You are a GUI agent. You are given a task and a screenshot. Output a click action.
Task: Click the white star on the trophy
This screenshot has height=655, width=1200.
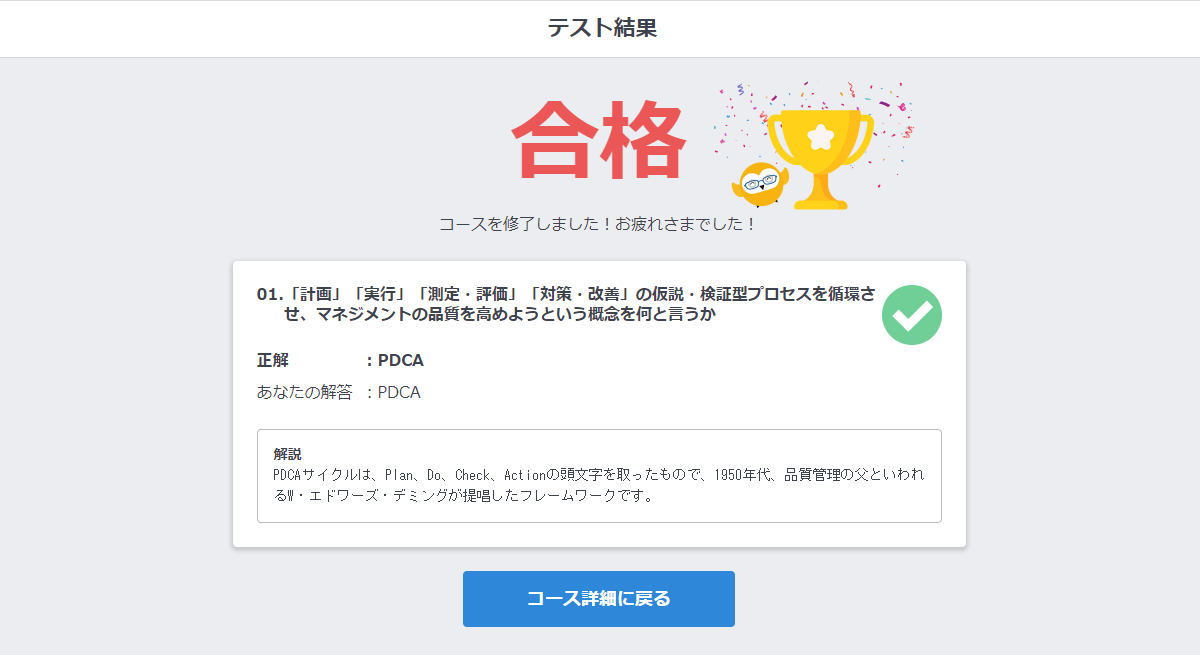tap(821, 133)
